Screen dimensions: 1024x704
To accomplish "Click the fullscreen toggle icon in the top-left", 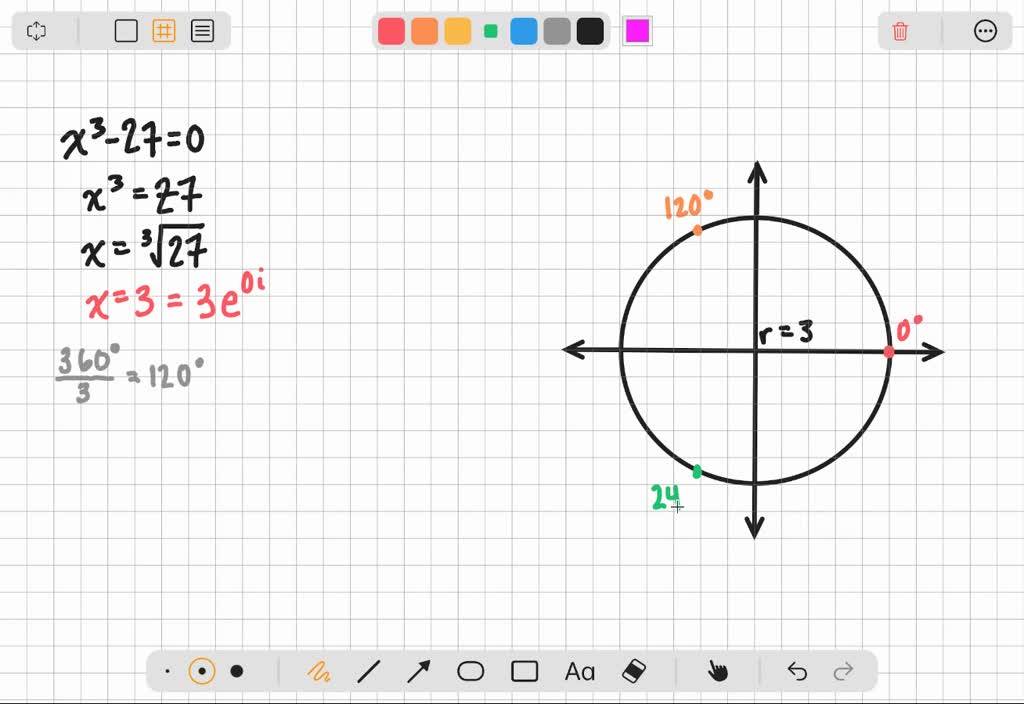I will 36,31.
